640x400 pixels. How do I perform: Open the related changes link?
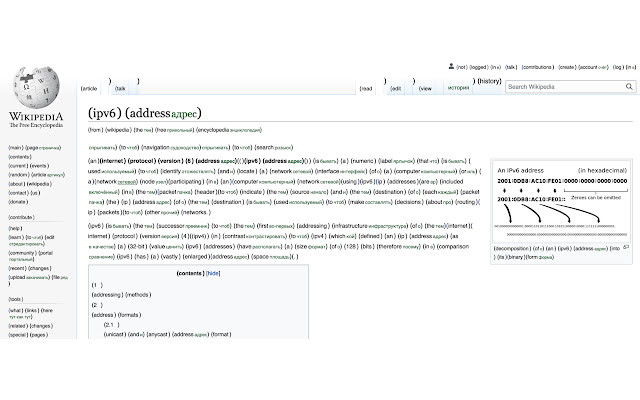pyautogui.click(x=31, y=326)
